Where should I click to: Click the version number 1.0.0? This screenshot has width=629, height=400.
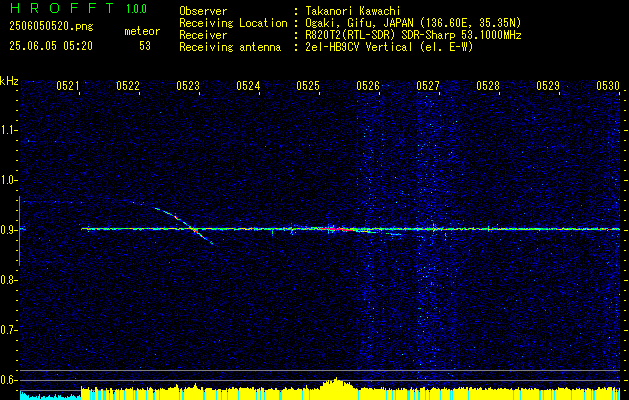pyautogui.click(x=136, y=9)
